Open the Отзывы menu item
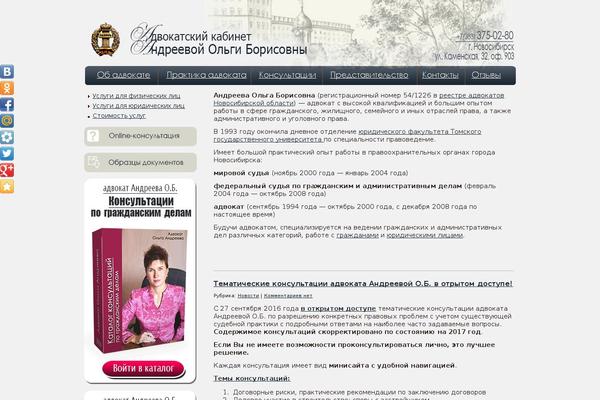 click(486, 75)
